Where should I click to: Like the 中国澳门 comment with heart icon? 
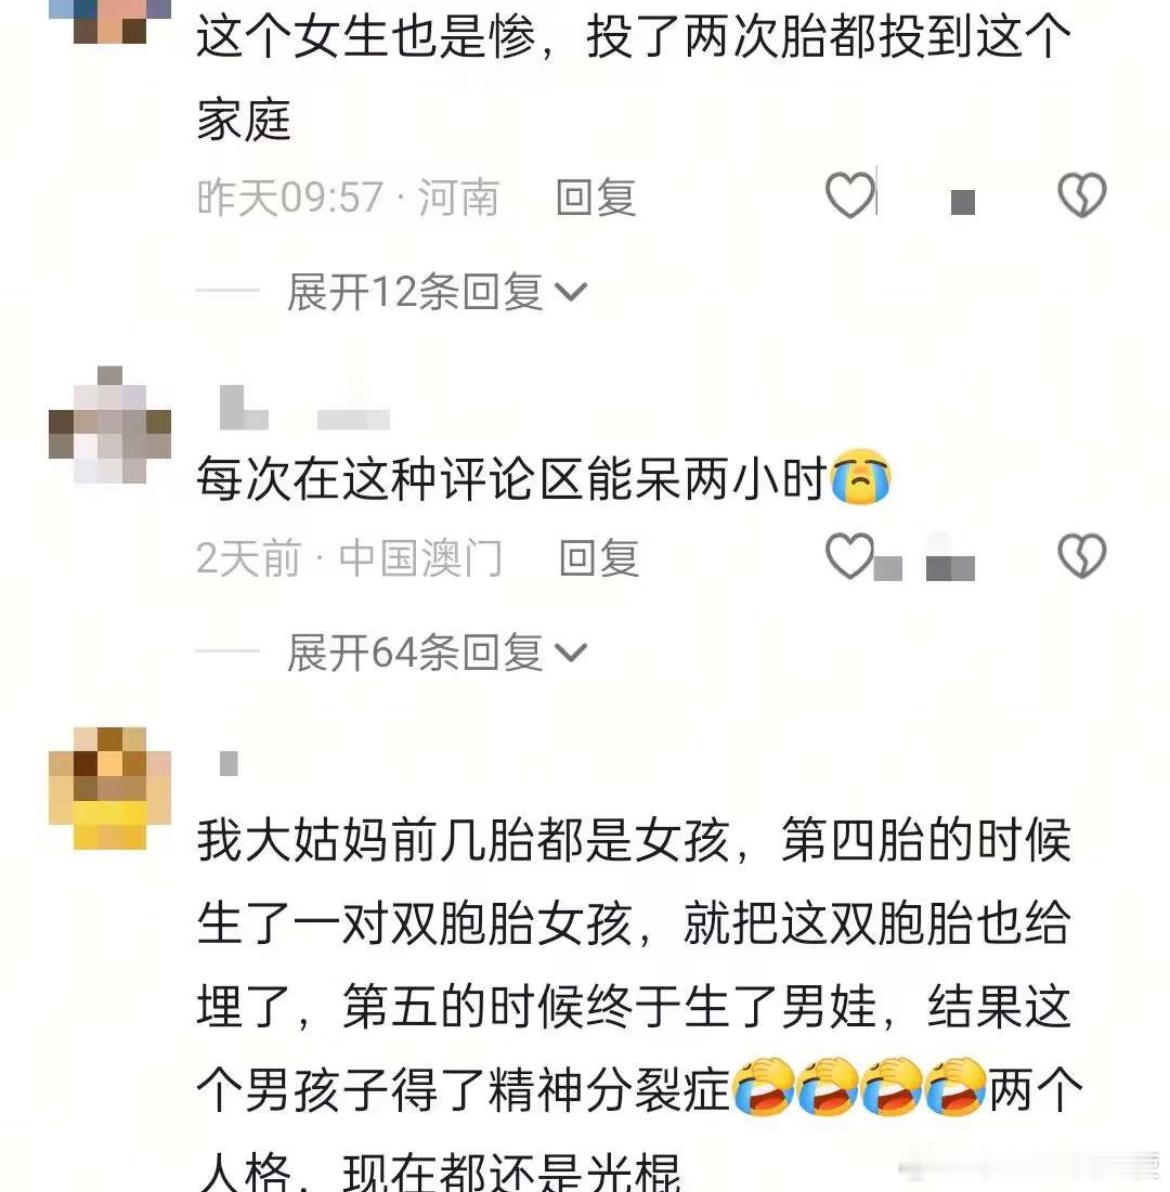click(x=850, y=556)
